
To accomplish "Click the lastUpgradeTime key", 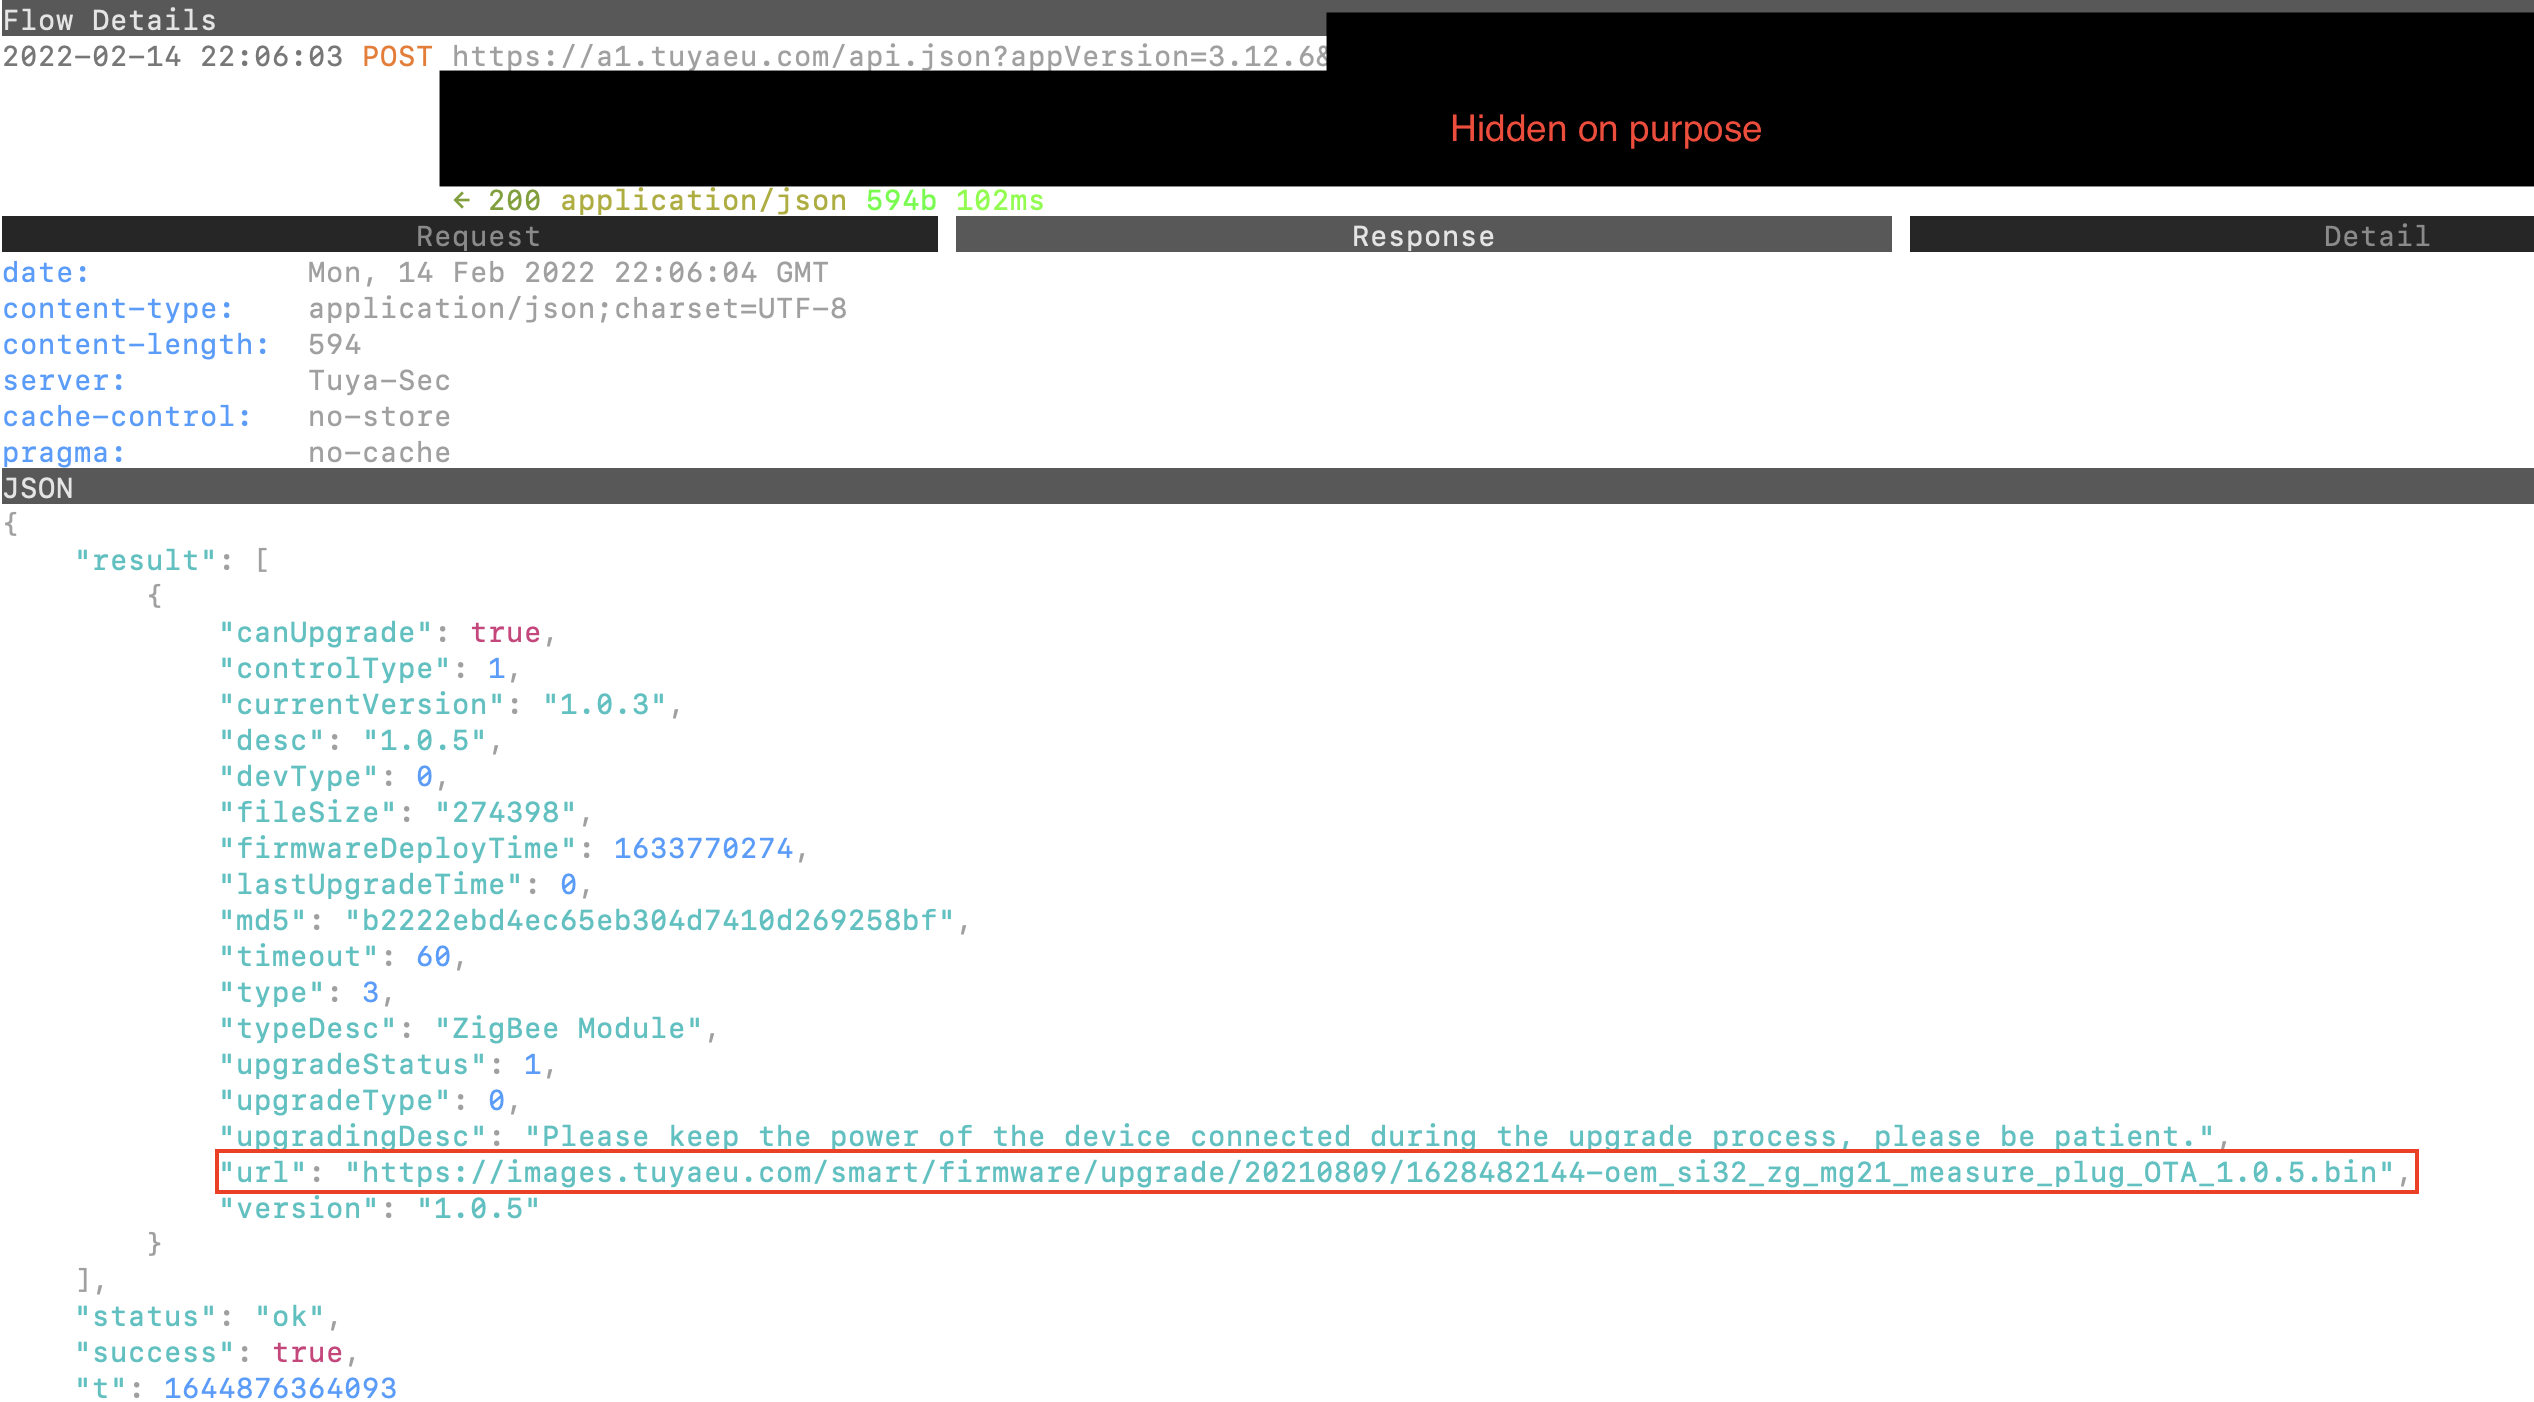I will pyautogui.click(x=370, y=884).
